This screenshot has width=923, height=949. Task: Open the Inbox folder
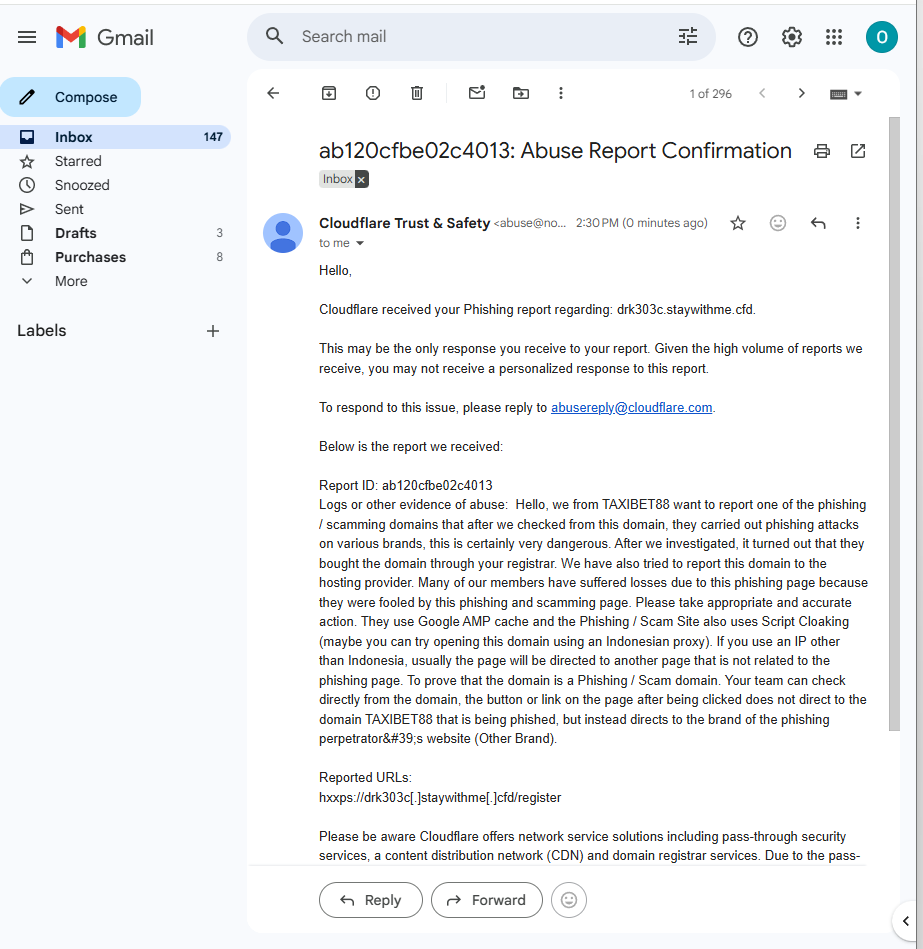[115, 137]
